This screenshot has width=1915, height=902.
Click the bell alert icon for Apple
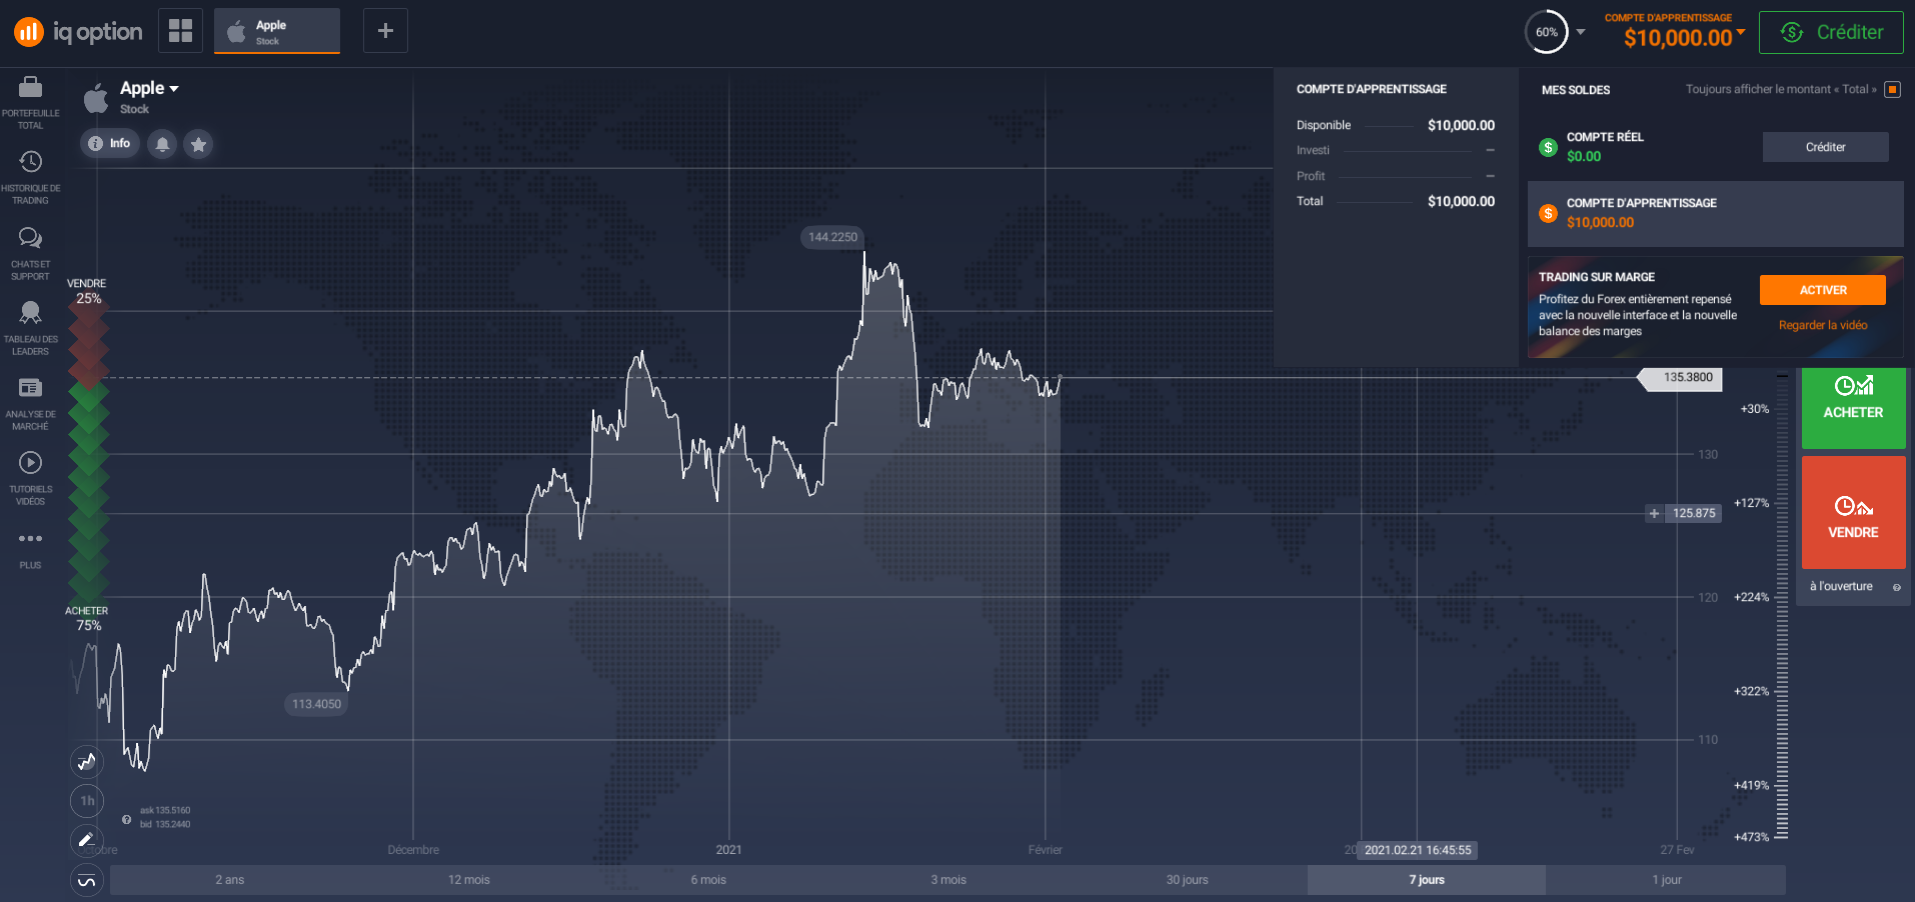tap(162, 144)
